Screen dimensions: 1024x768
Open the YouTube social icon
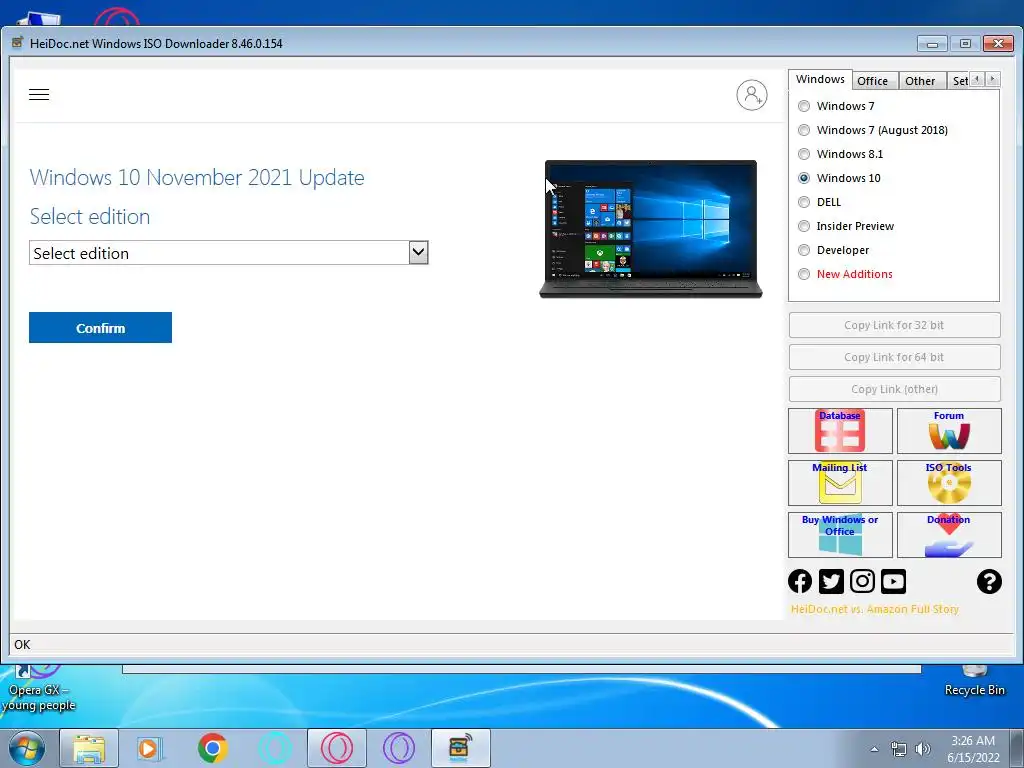point(893,581)
